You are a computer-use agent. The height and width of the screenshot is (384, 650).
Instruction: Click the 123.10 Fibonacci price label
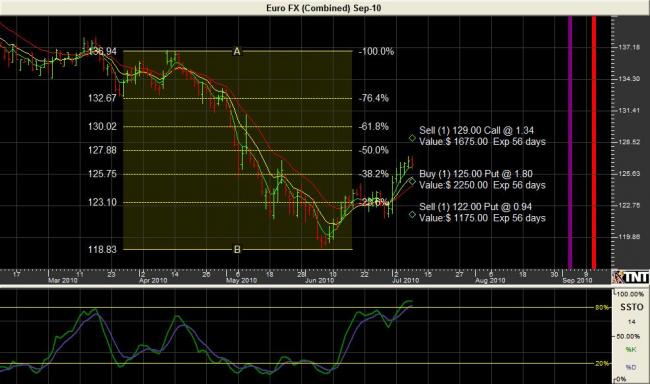[102, 202]
